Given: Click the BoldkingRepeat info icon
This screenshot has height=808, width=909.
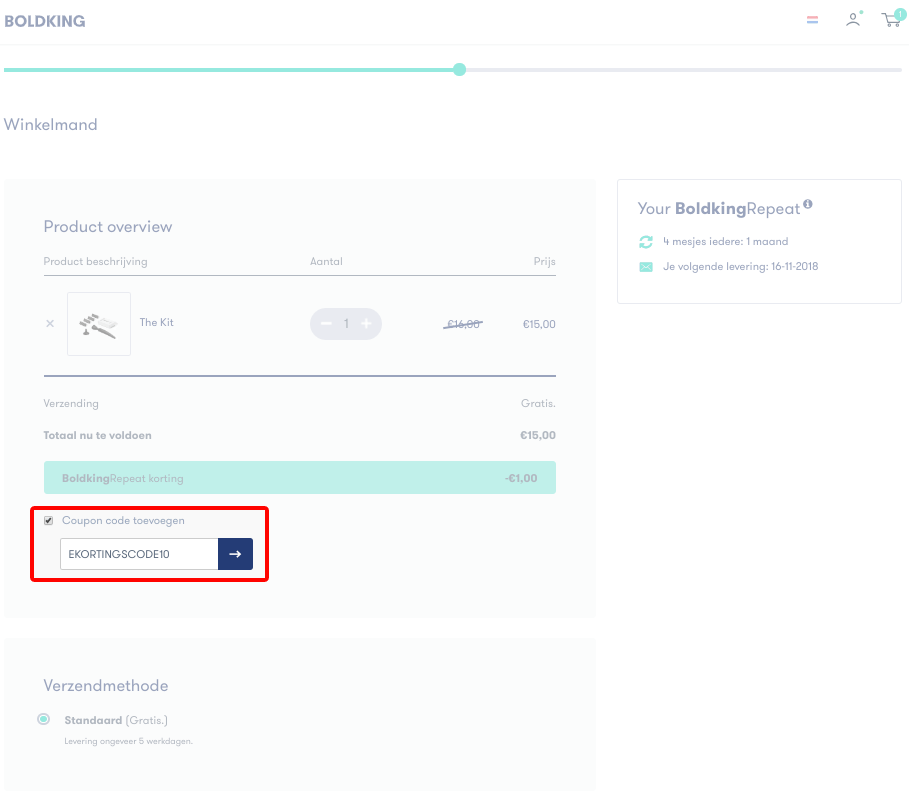Looking at the screenshot, I should point(808,204).
